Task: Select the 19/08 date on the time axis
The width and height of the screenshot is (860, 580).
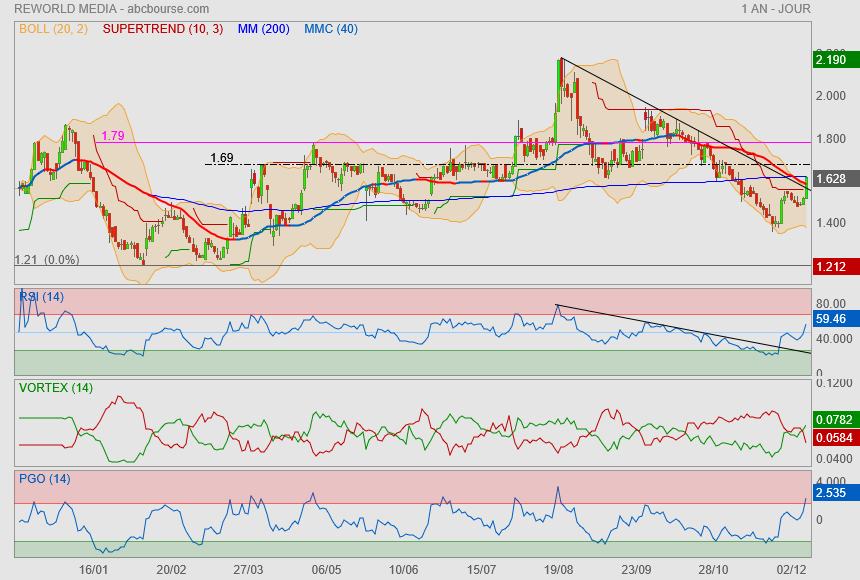Action: [557, 569]
